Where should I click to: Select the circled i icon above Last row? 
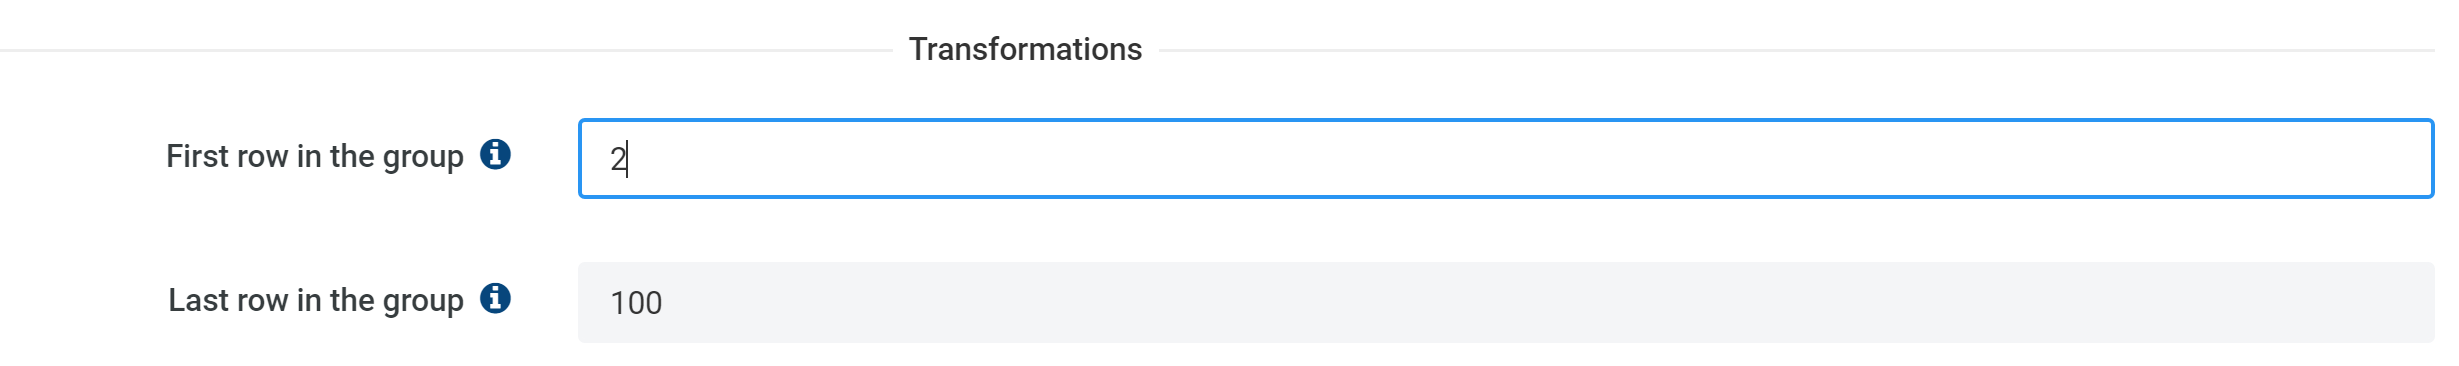point(495,155)
